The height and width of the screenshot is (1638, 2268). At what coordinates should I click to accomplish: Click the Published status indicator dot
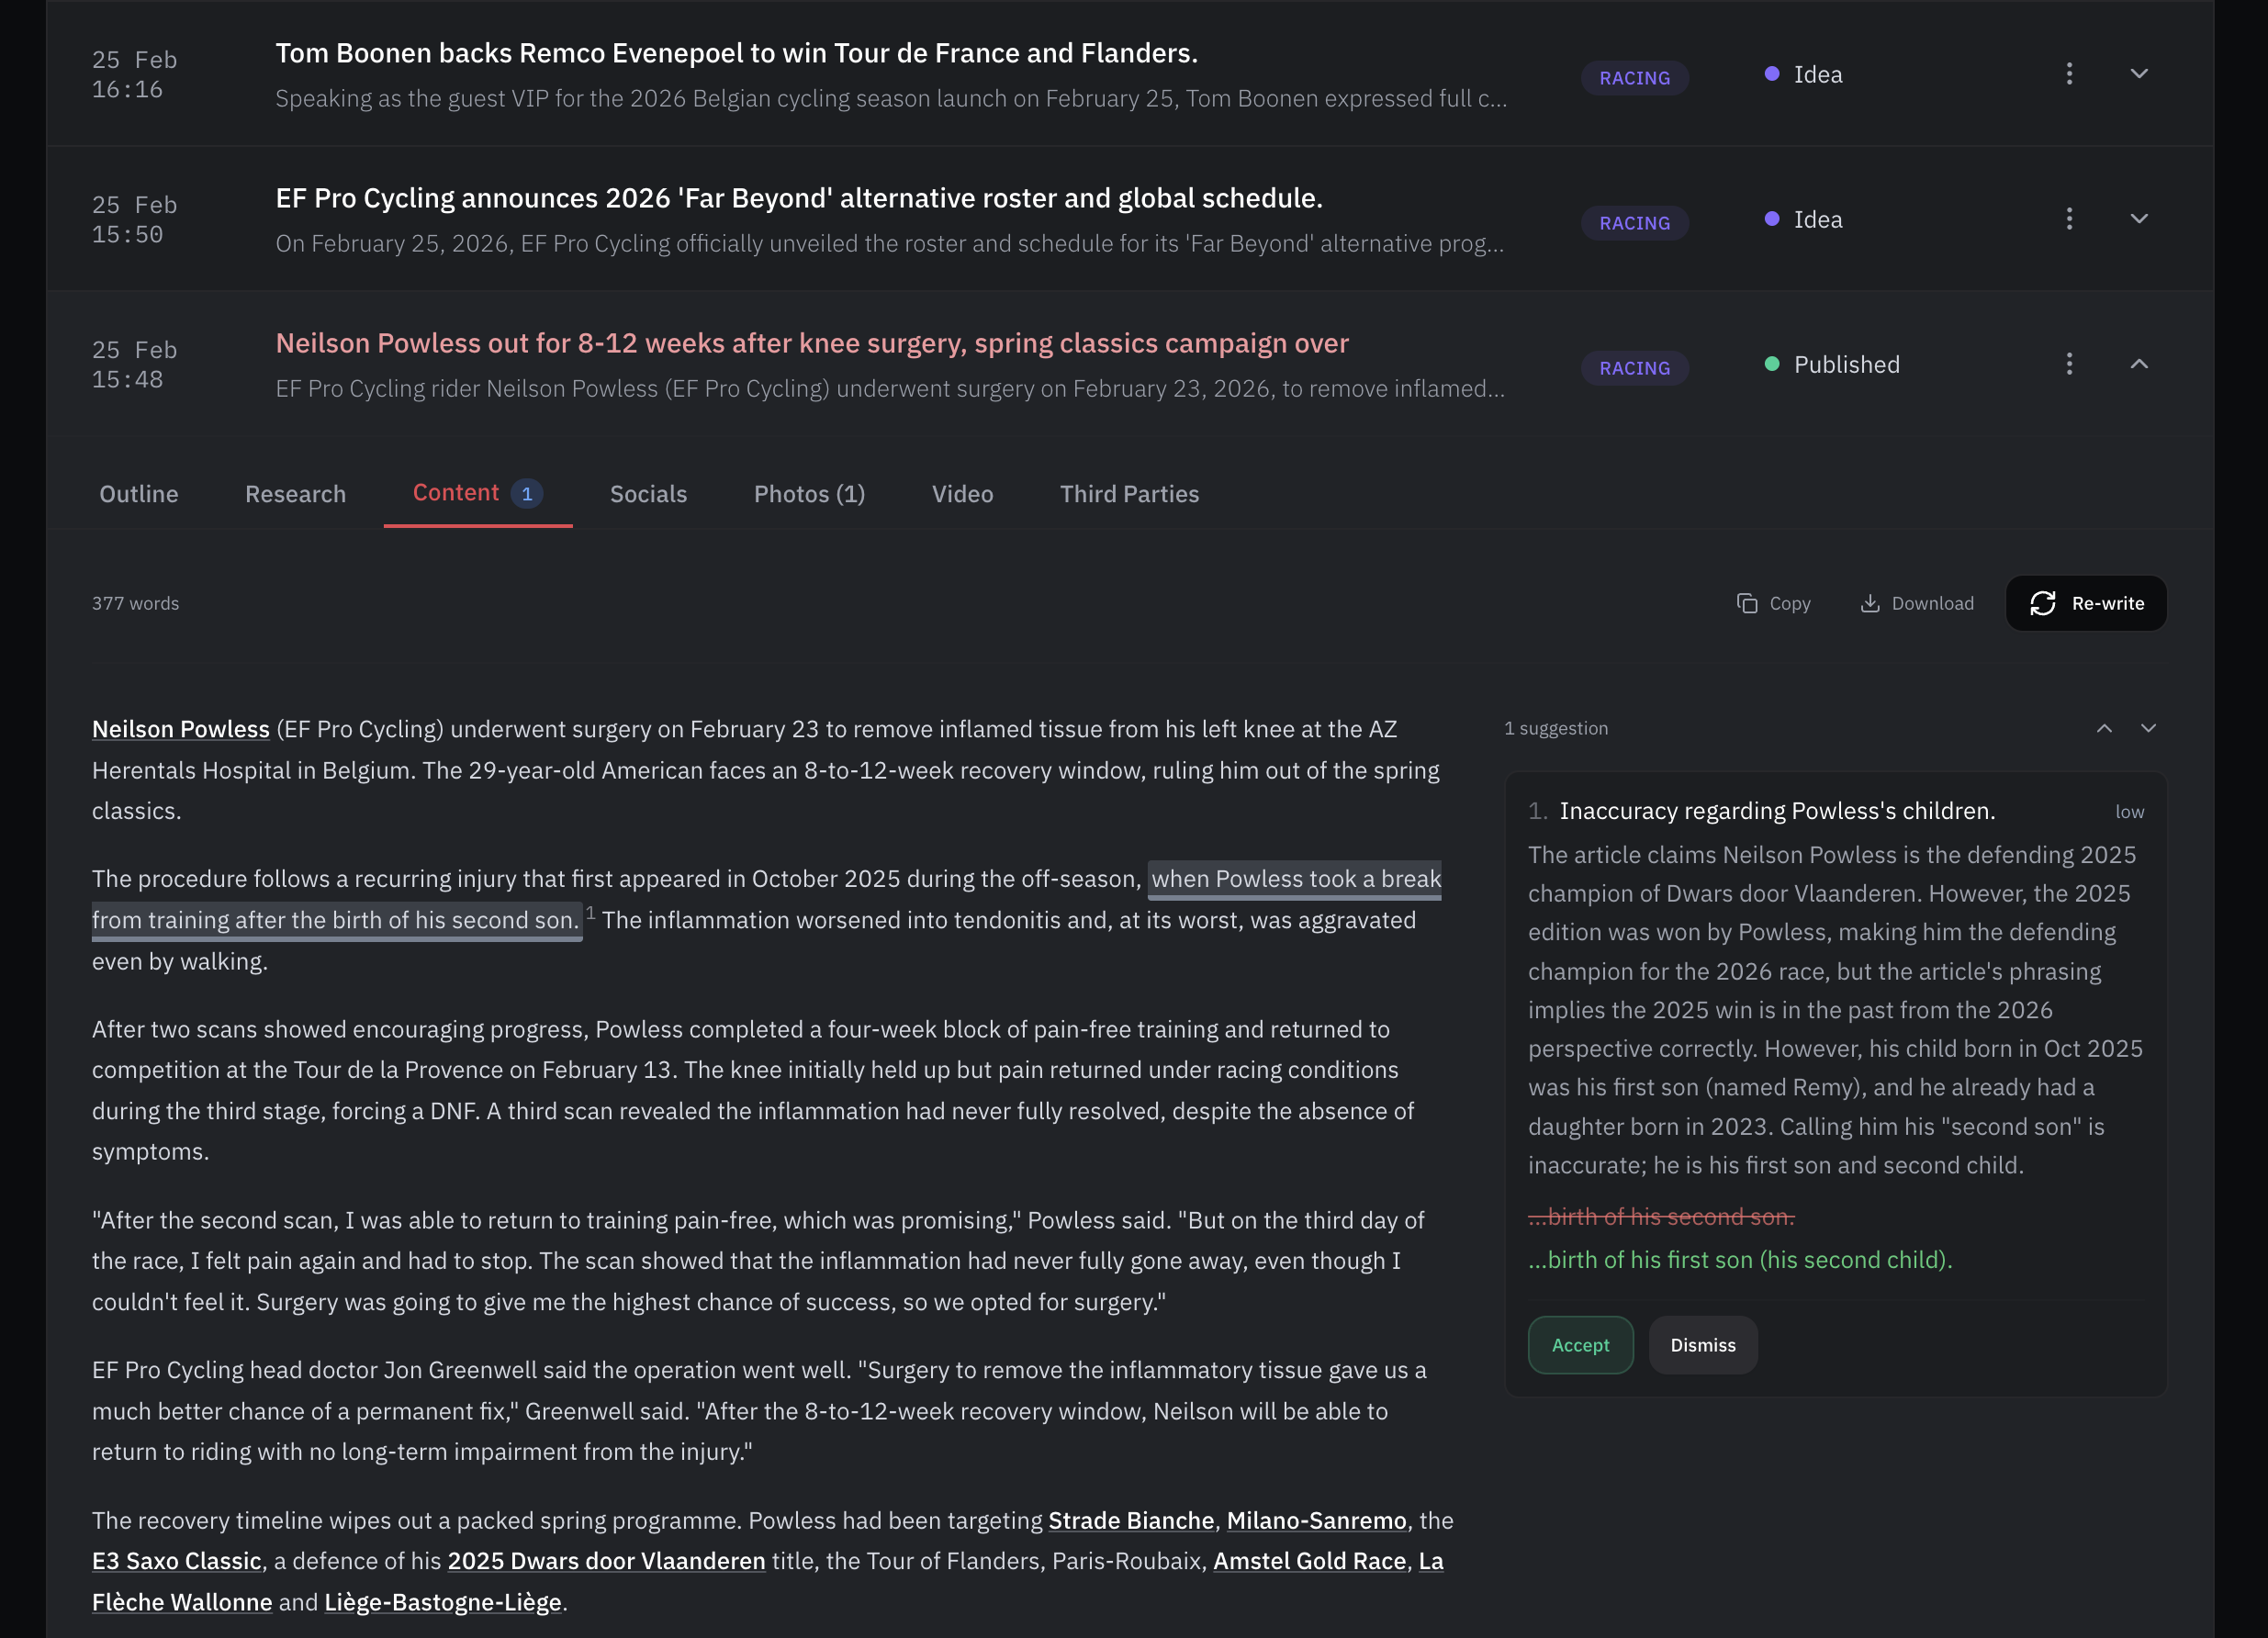(1772, 364)
